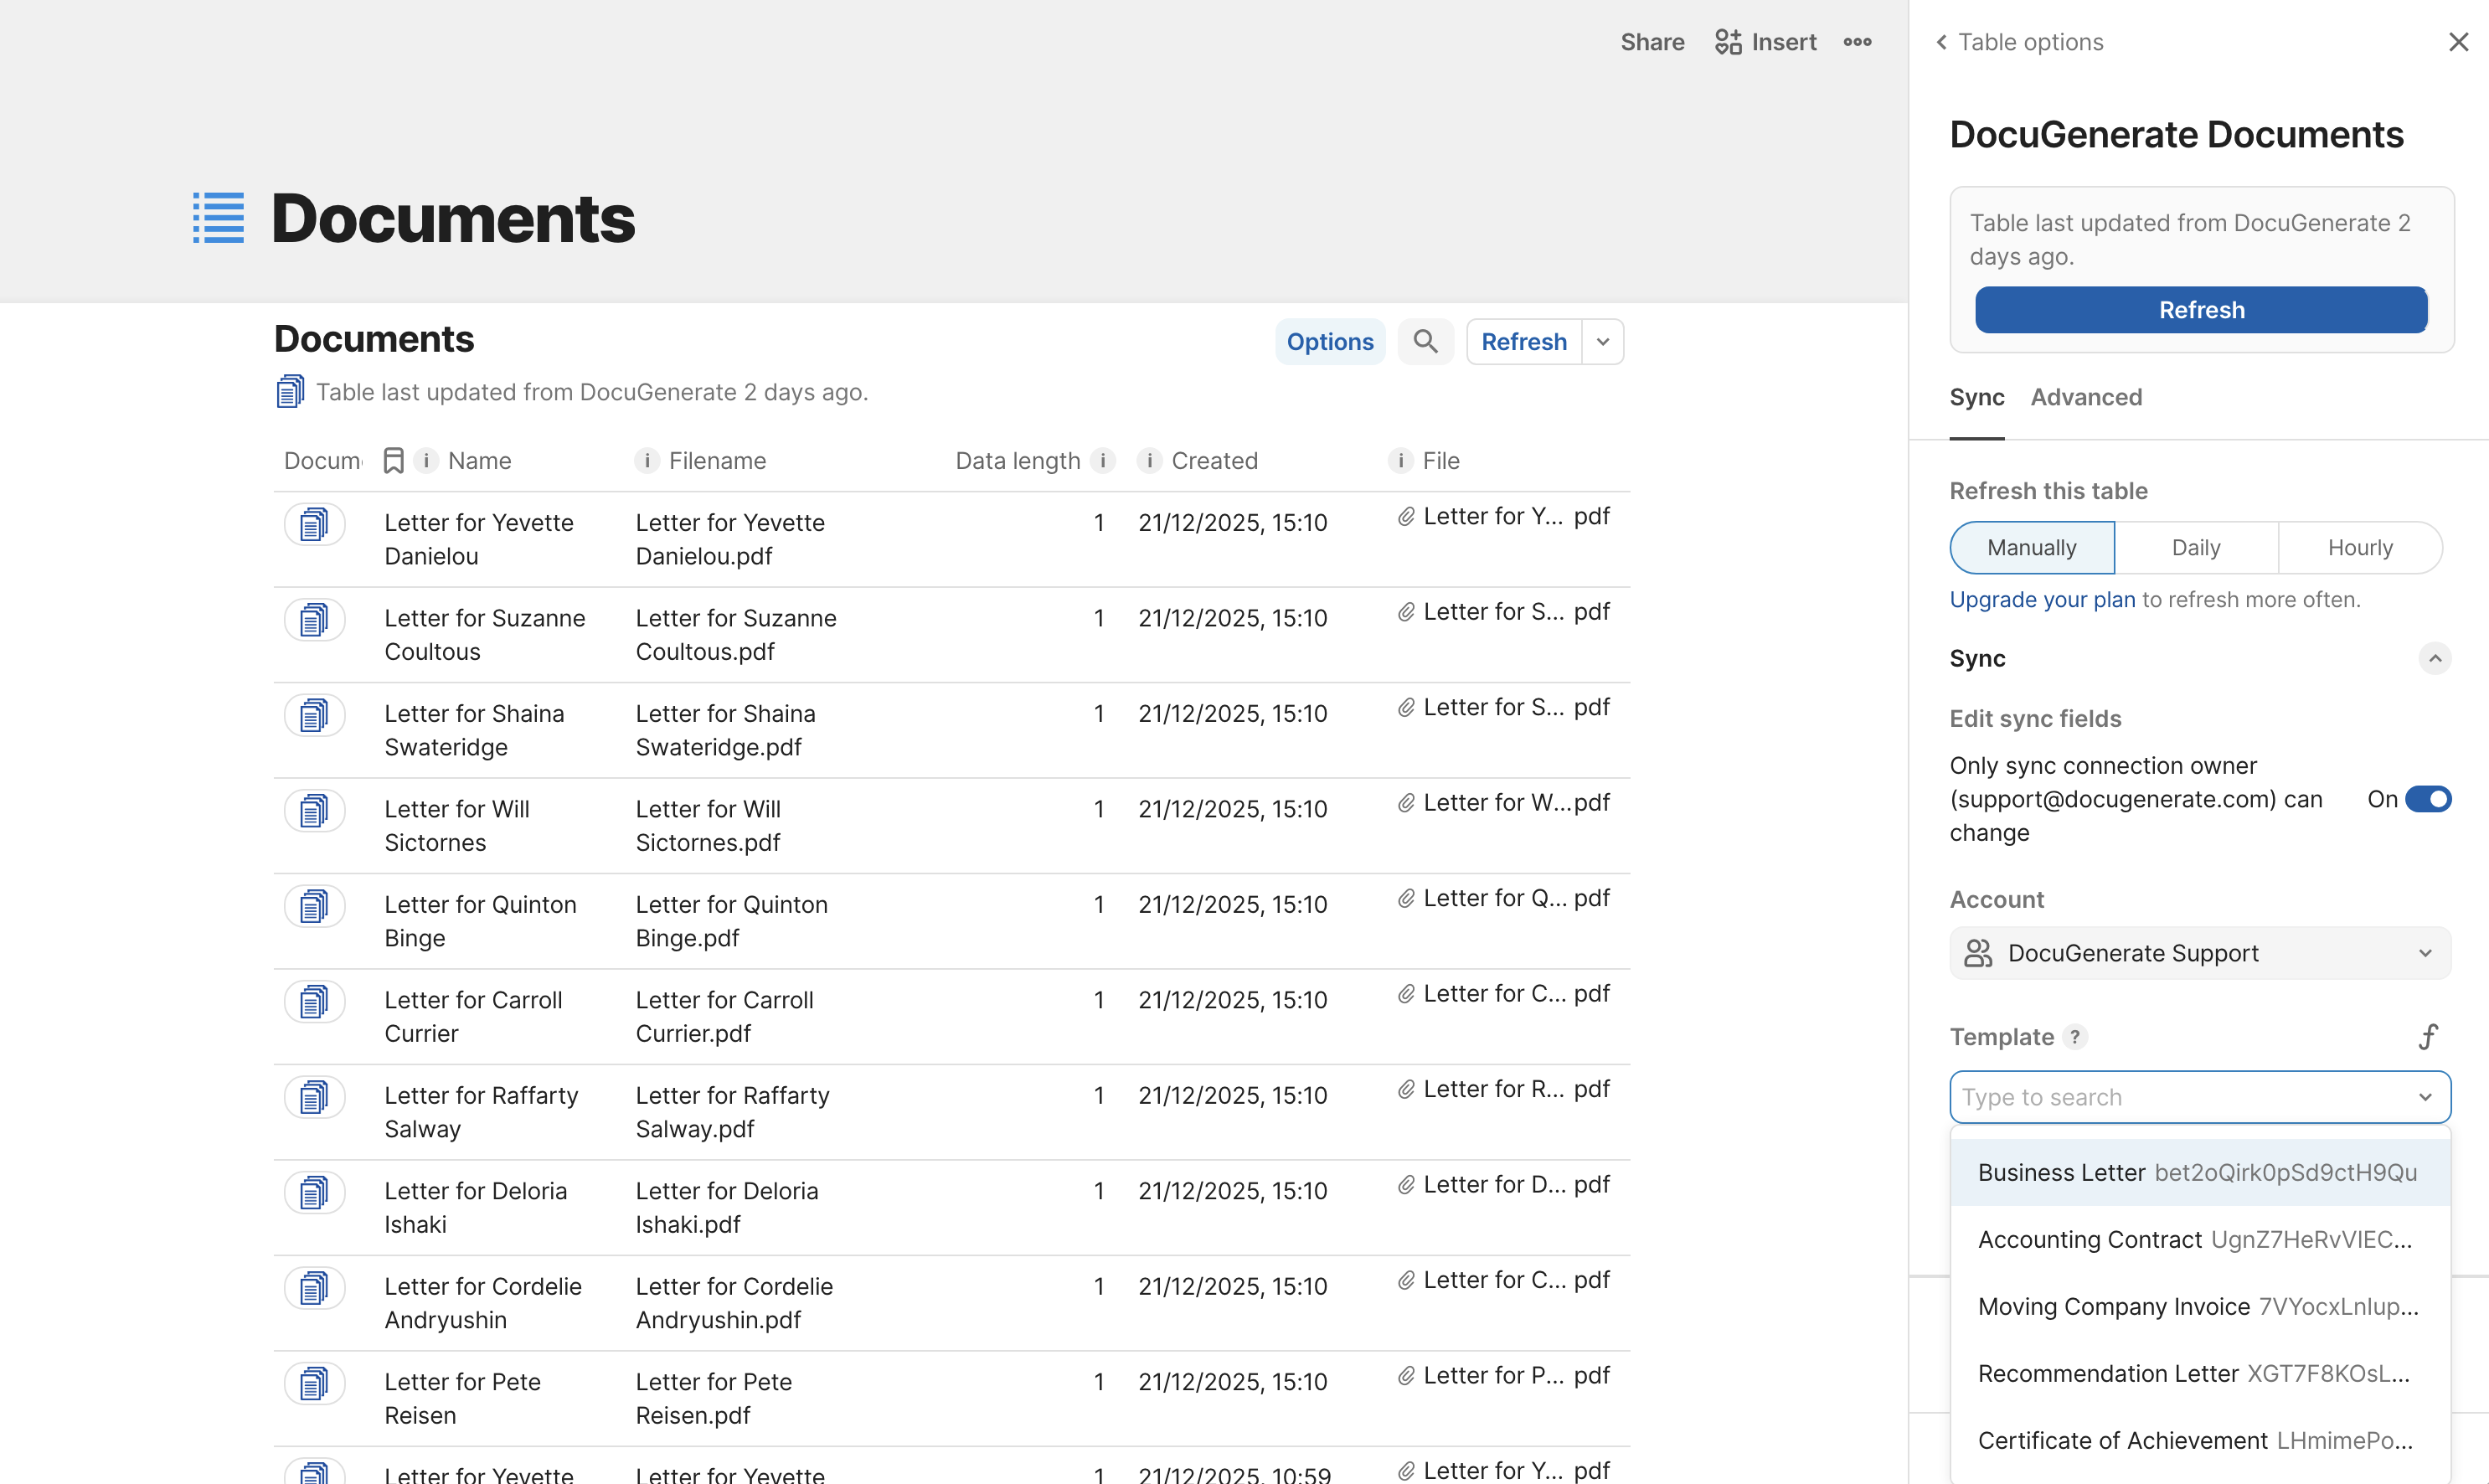Switch to the Advanced tab

[2086, 397]
